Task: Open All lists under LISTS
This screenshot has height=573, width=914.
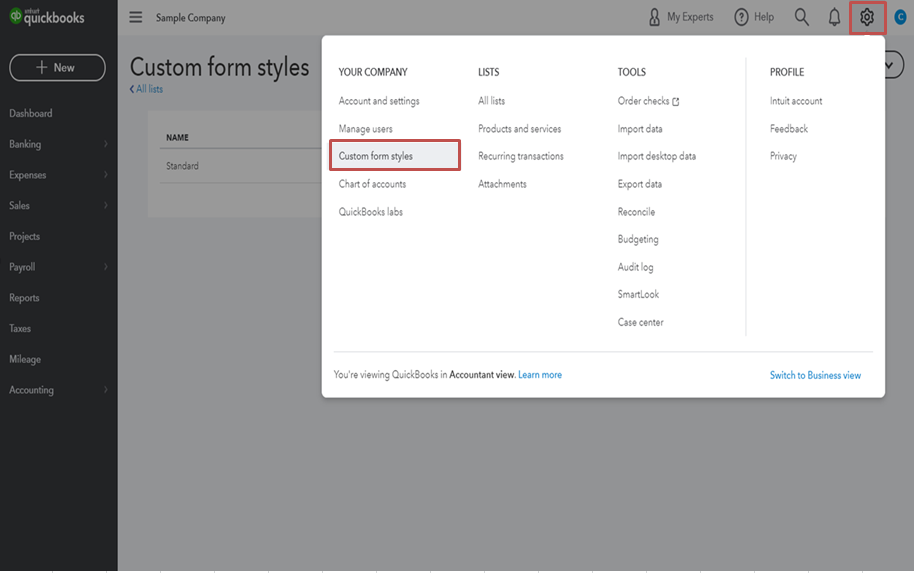Action: [x=491, y=101]
